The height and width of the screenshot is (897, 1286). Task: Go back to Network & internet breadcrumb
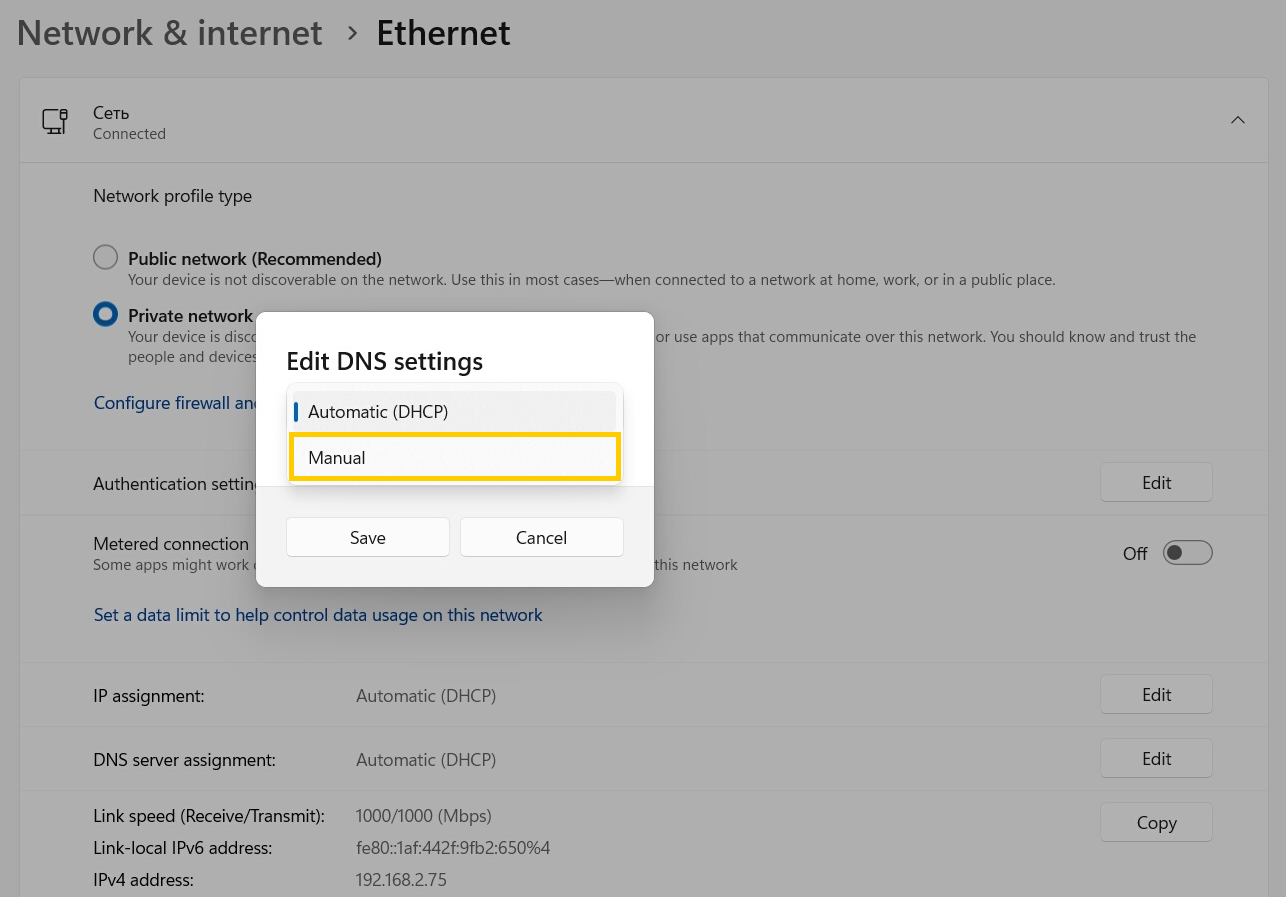[170, 33]
